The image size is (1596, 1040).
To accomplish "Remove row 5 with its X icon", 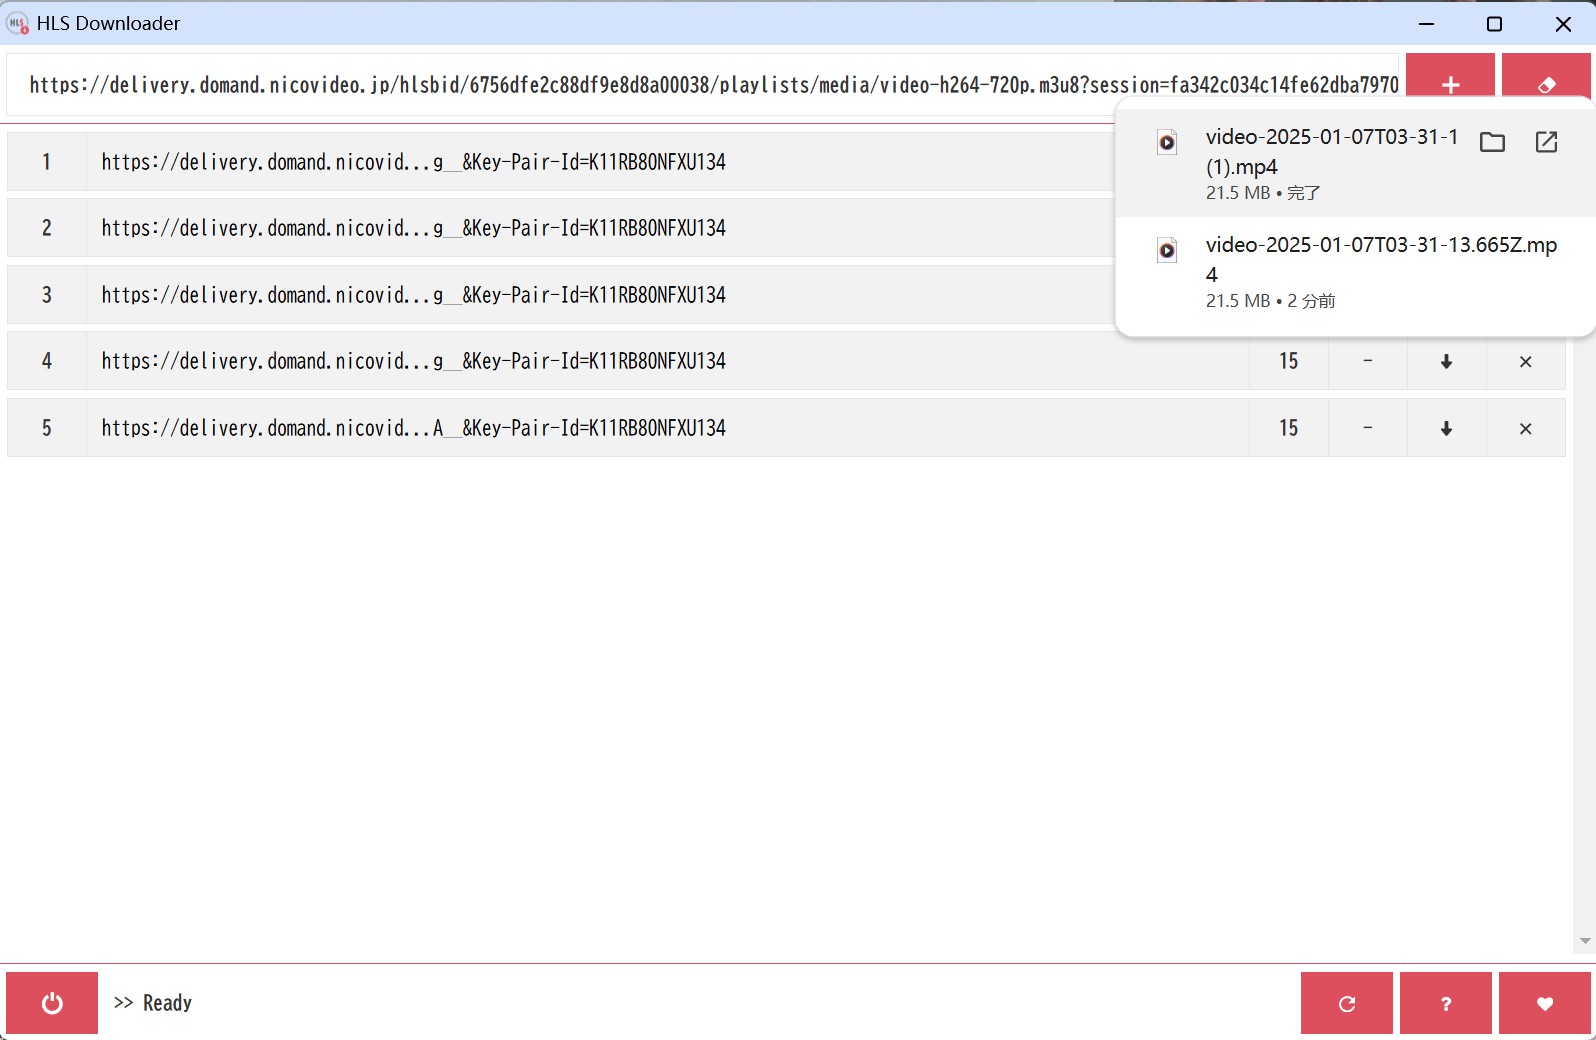I will click(1525, 428).
